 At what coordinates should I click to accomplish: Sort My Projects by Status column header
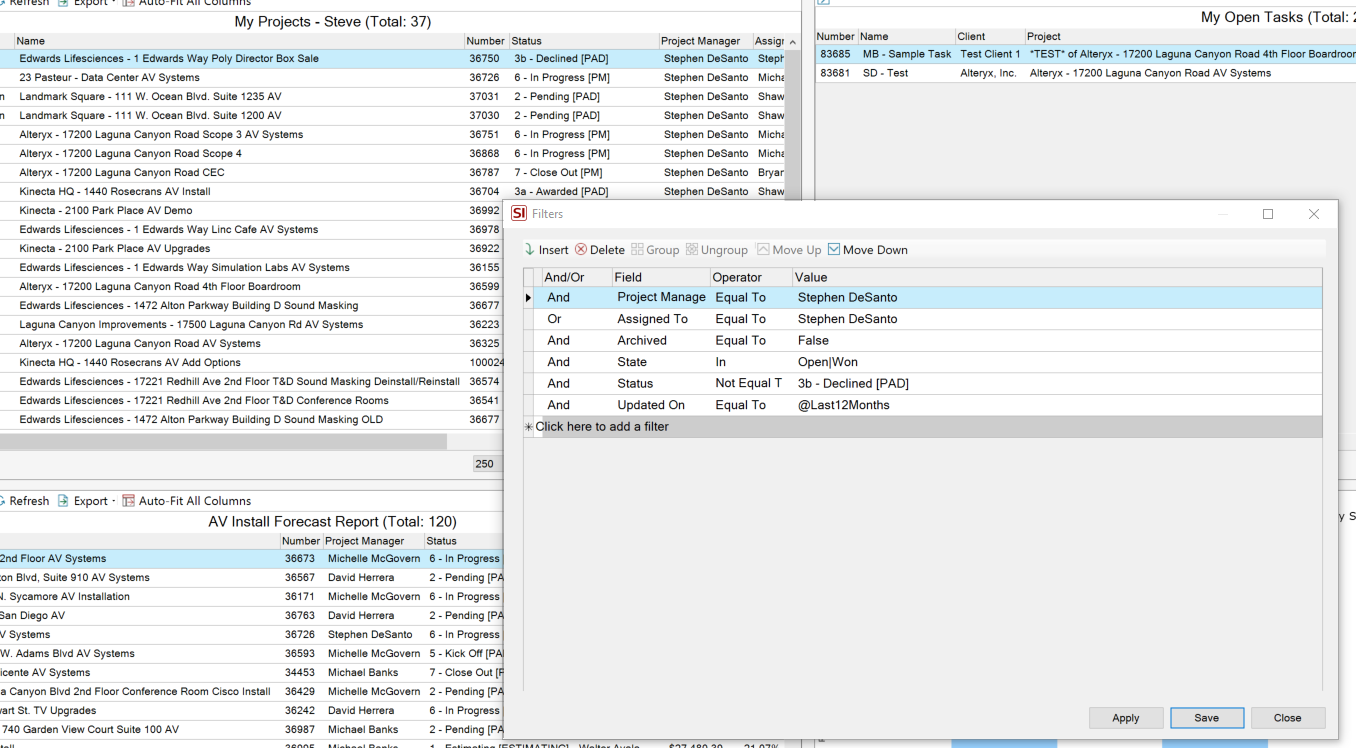[581, 41]
